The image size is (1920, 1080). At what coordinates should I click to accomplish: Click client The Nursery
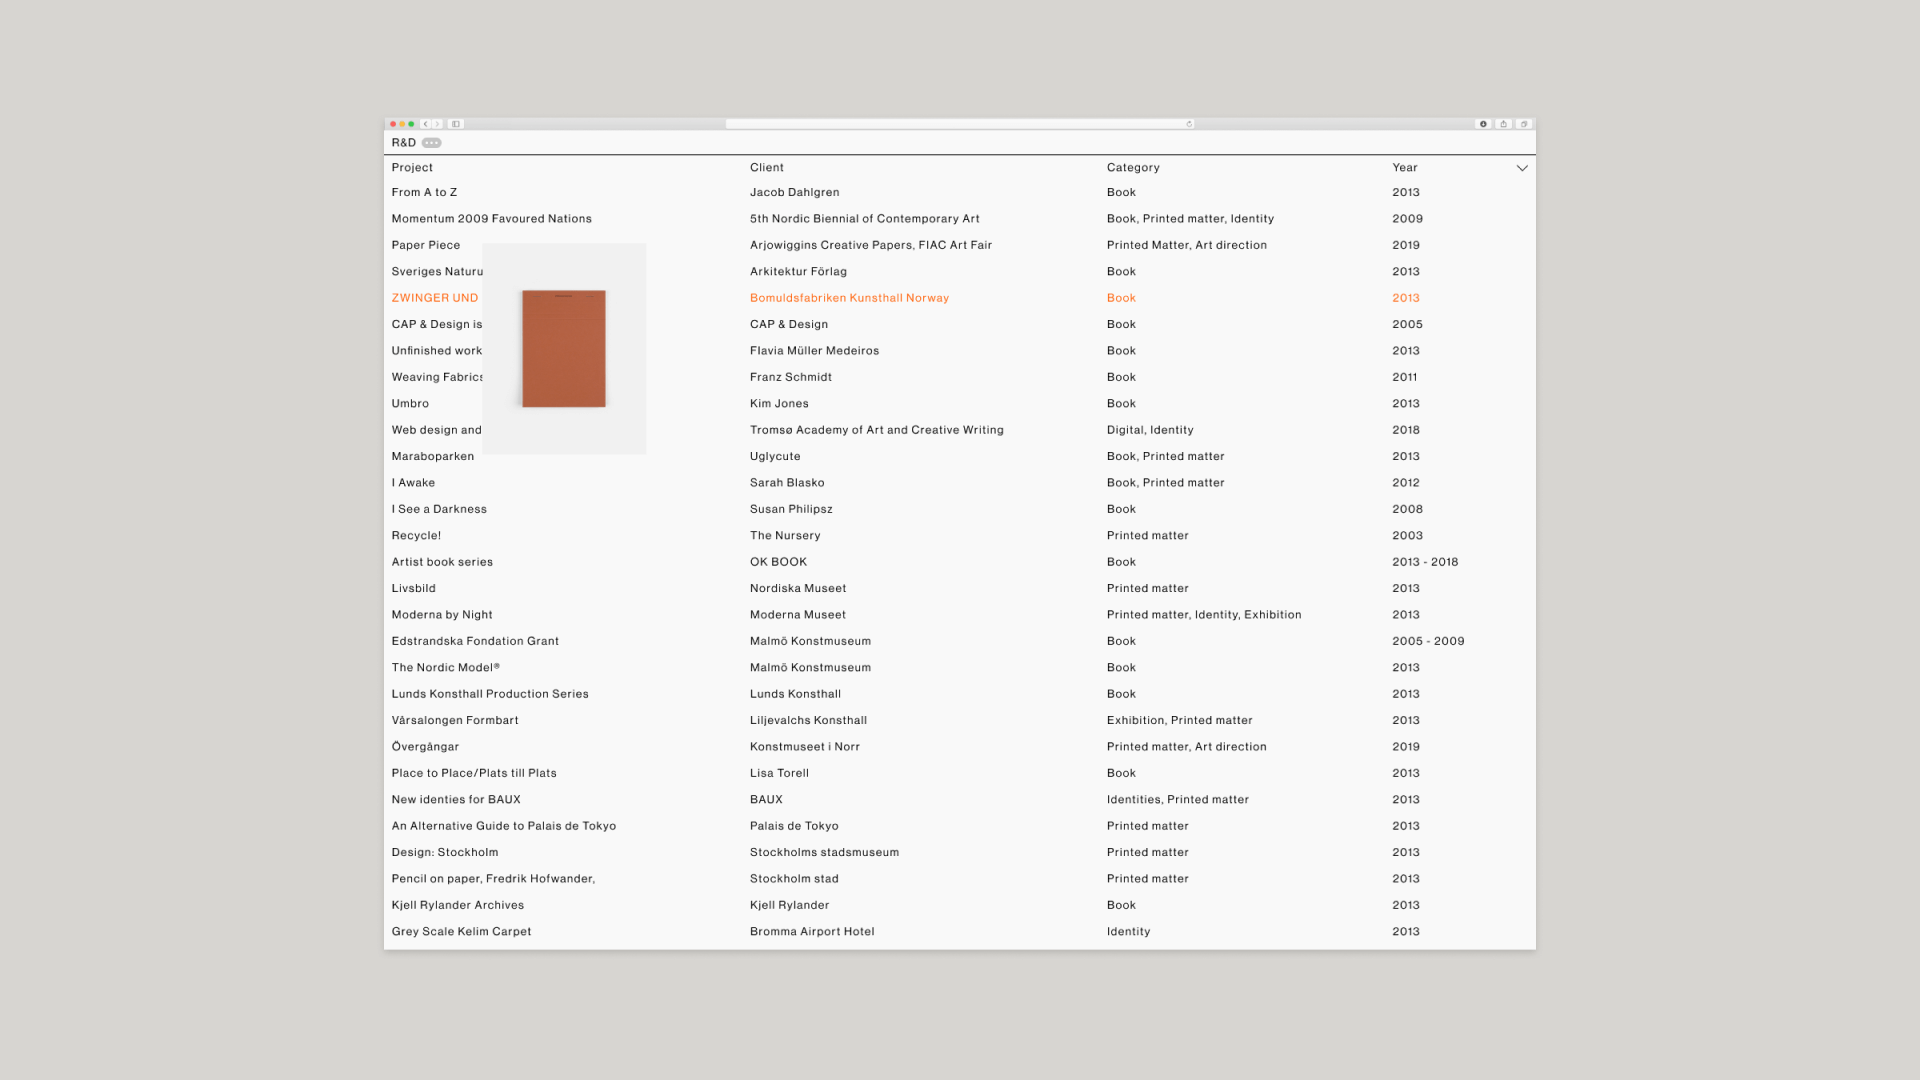pos(785,536)
